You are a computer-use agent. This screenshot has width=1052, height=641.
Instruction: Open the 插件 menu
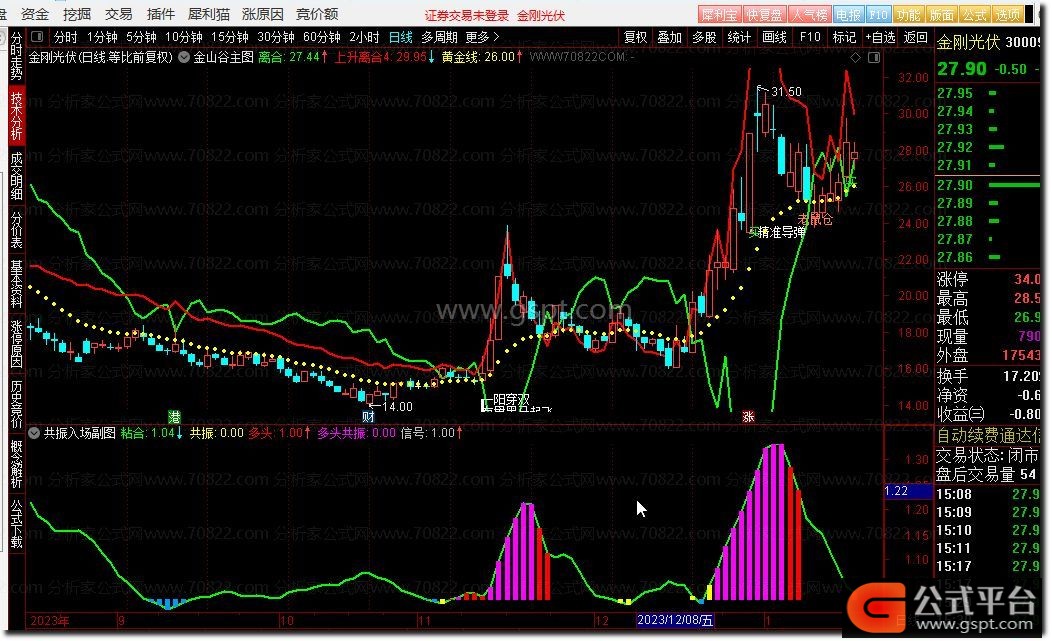tap(160, 13)
